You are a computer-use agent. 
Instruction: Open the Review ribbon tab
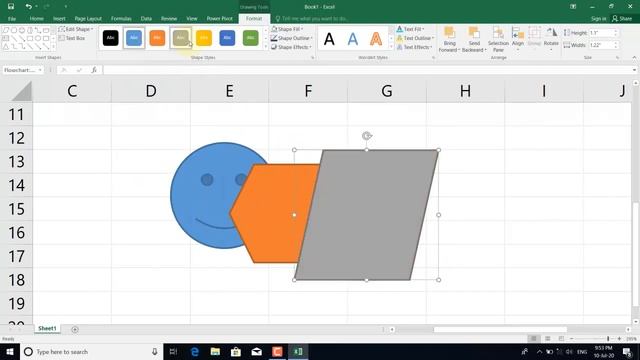169,18
